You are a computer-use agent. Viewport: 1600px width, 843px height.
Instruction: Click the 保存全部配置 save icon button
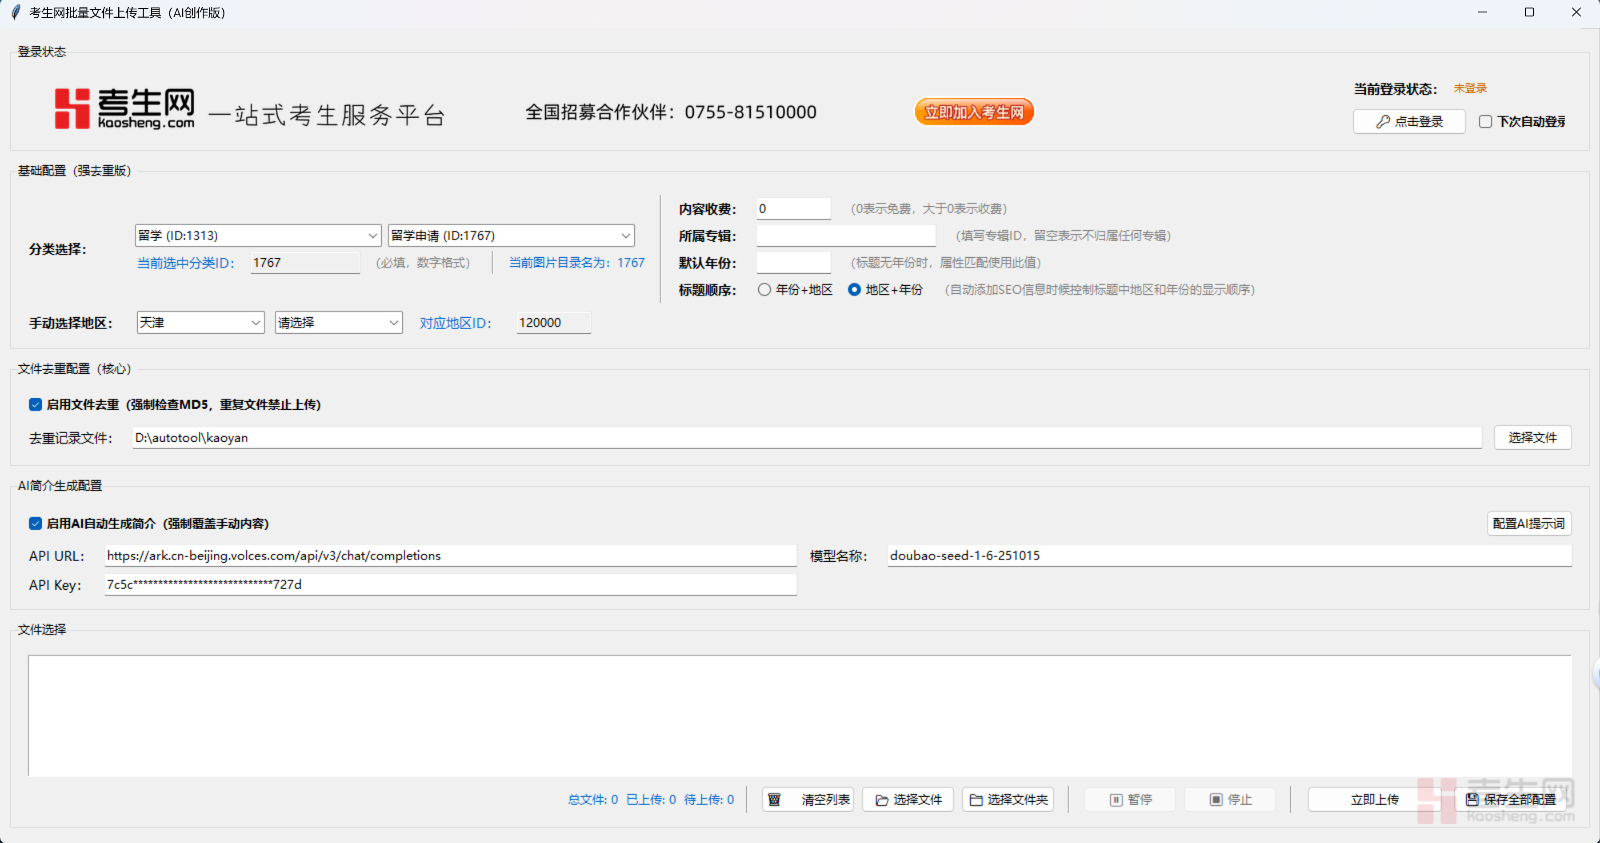click(x=1510, y=800)
